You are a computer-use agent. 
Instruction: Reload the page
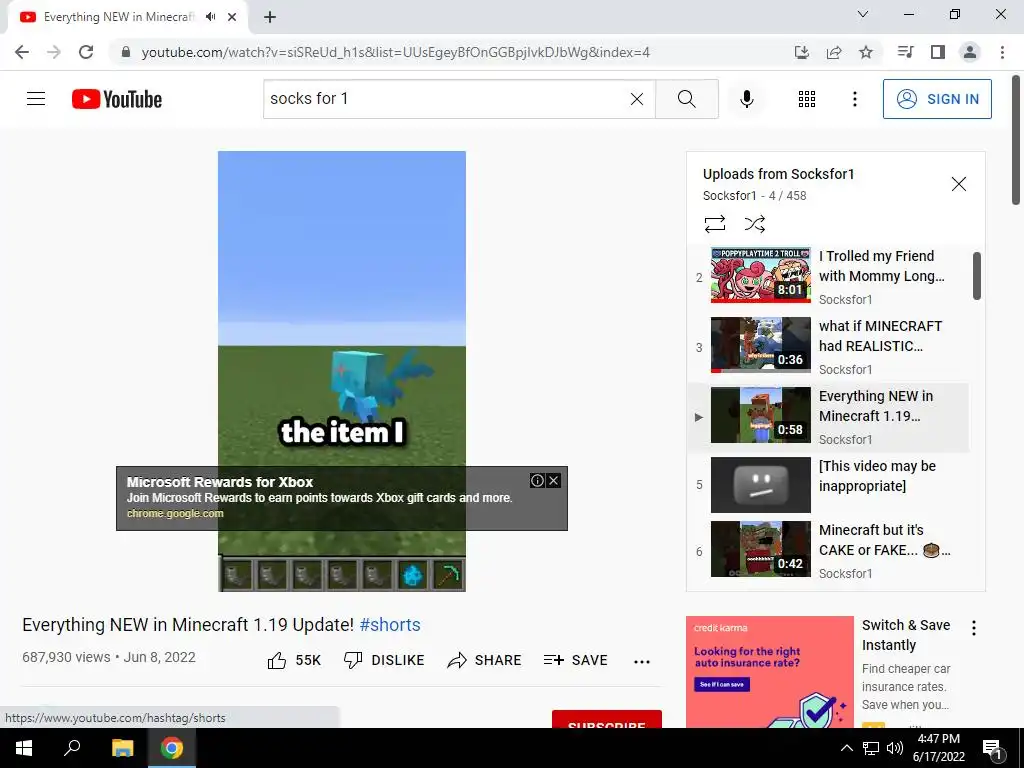coord(86,52)
